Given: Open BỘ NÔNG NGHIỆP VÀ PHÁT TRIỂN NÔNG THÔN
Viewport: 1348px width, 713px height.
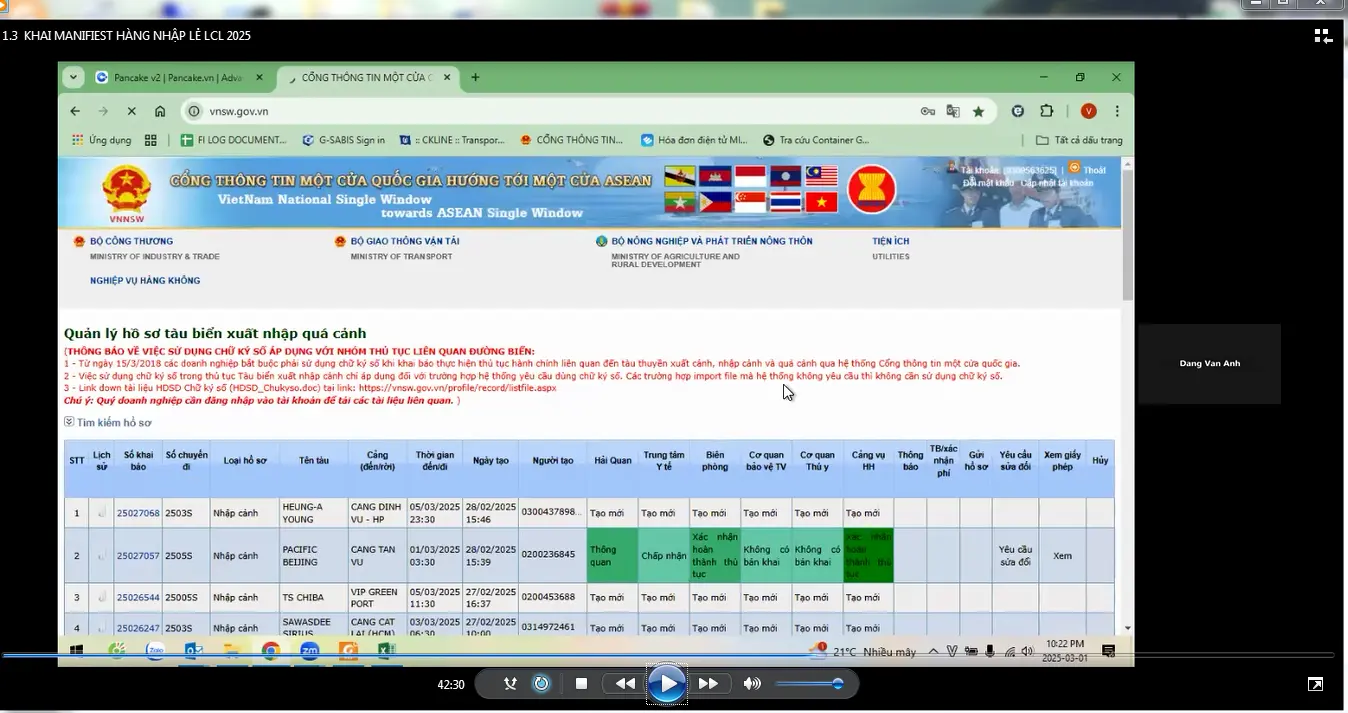Looking at the screenshot, I should [x=712, y=241].
